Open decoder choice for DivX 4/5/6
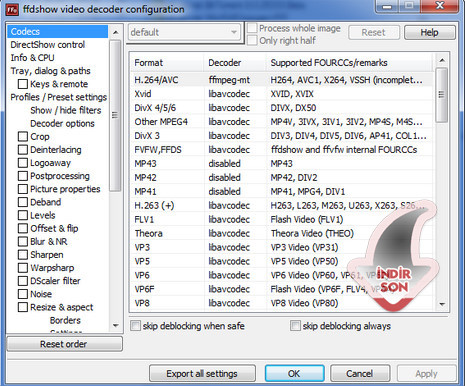This screenshot has height=386, width=465. coord(229,108)
